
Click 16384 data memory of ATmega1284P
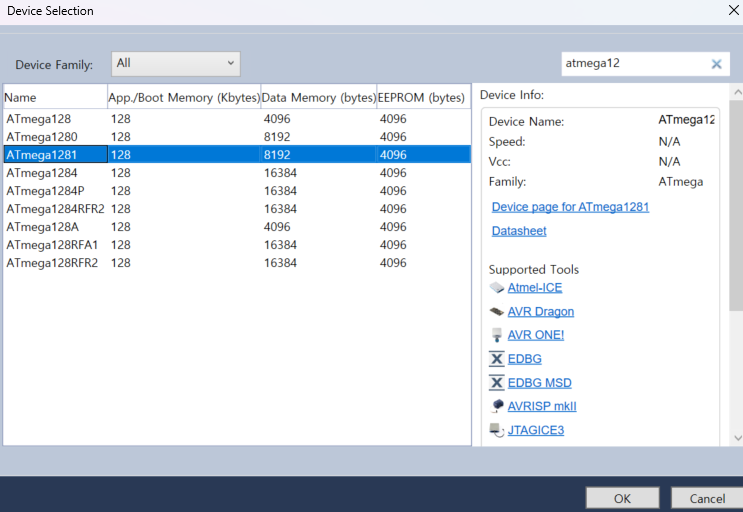coord(280,190)
